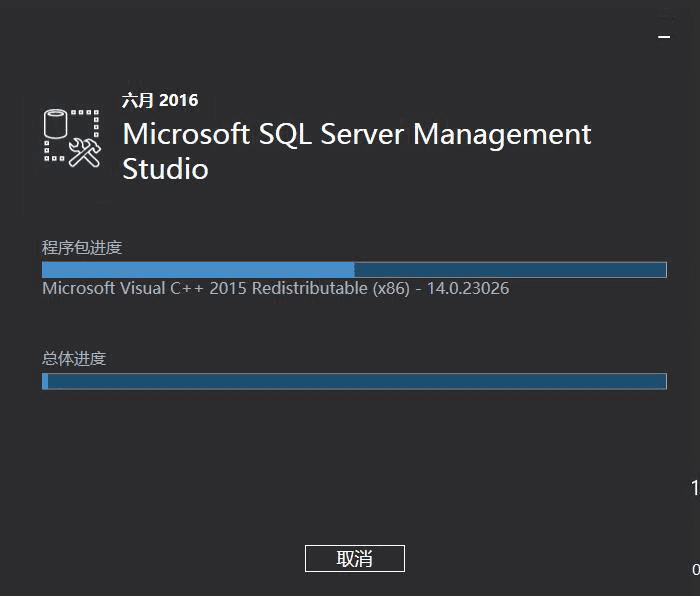
Task: Click the 总体进度 label text
Action: (74, 358)
